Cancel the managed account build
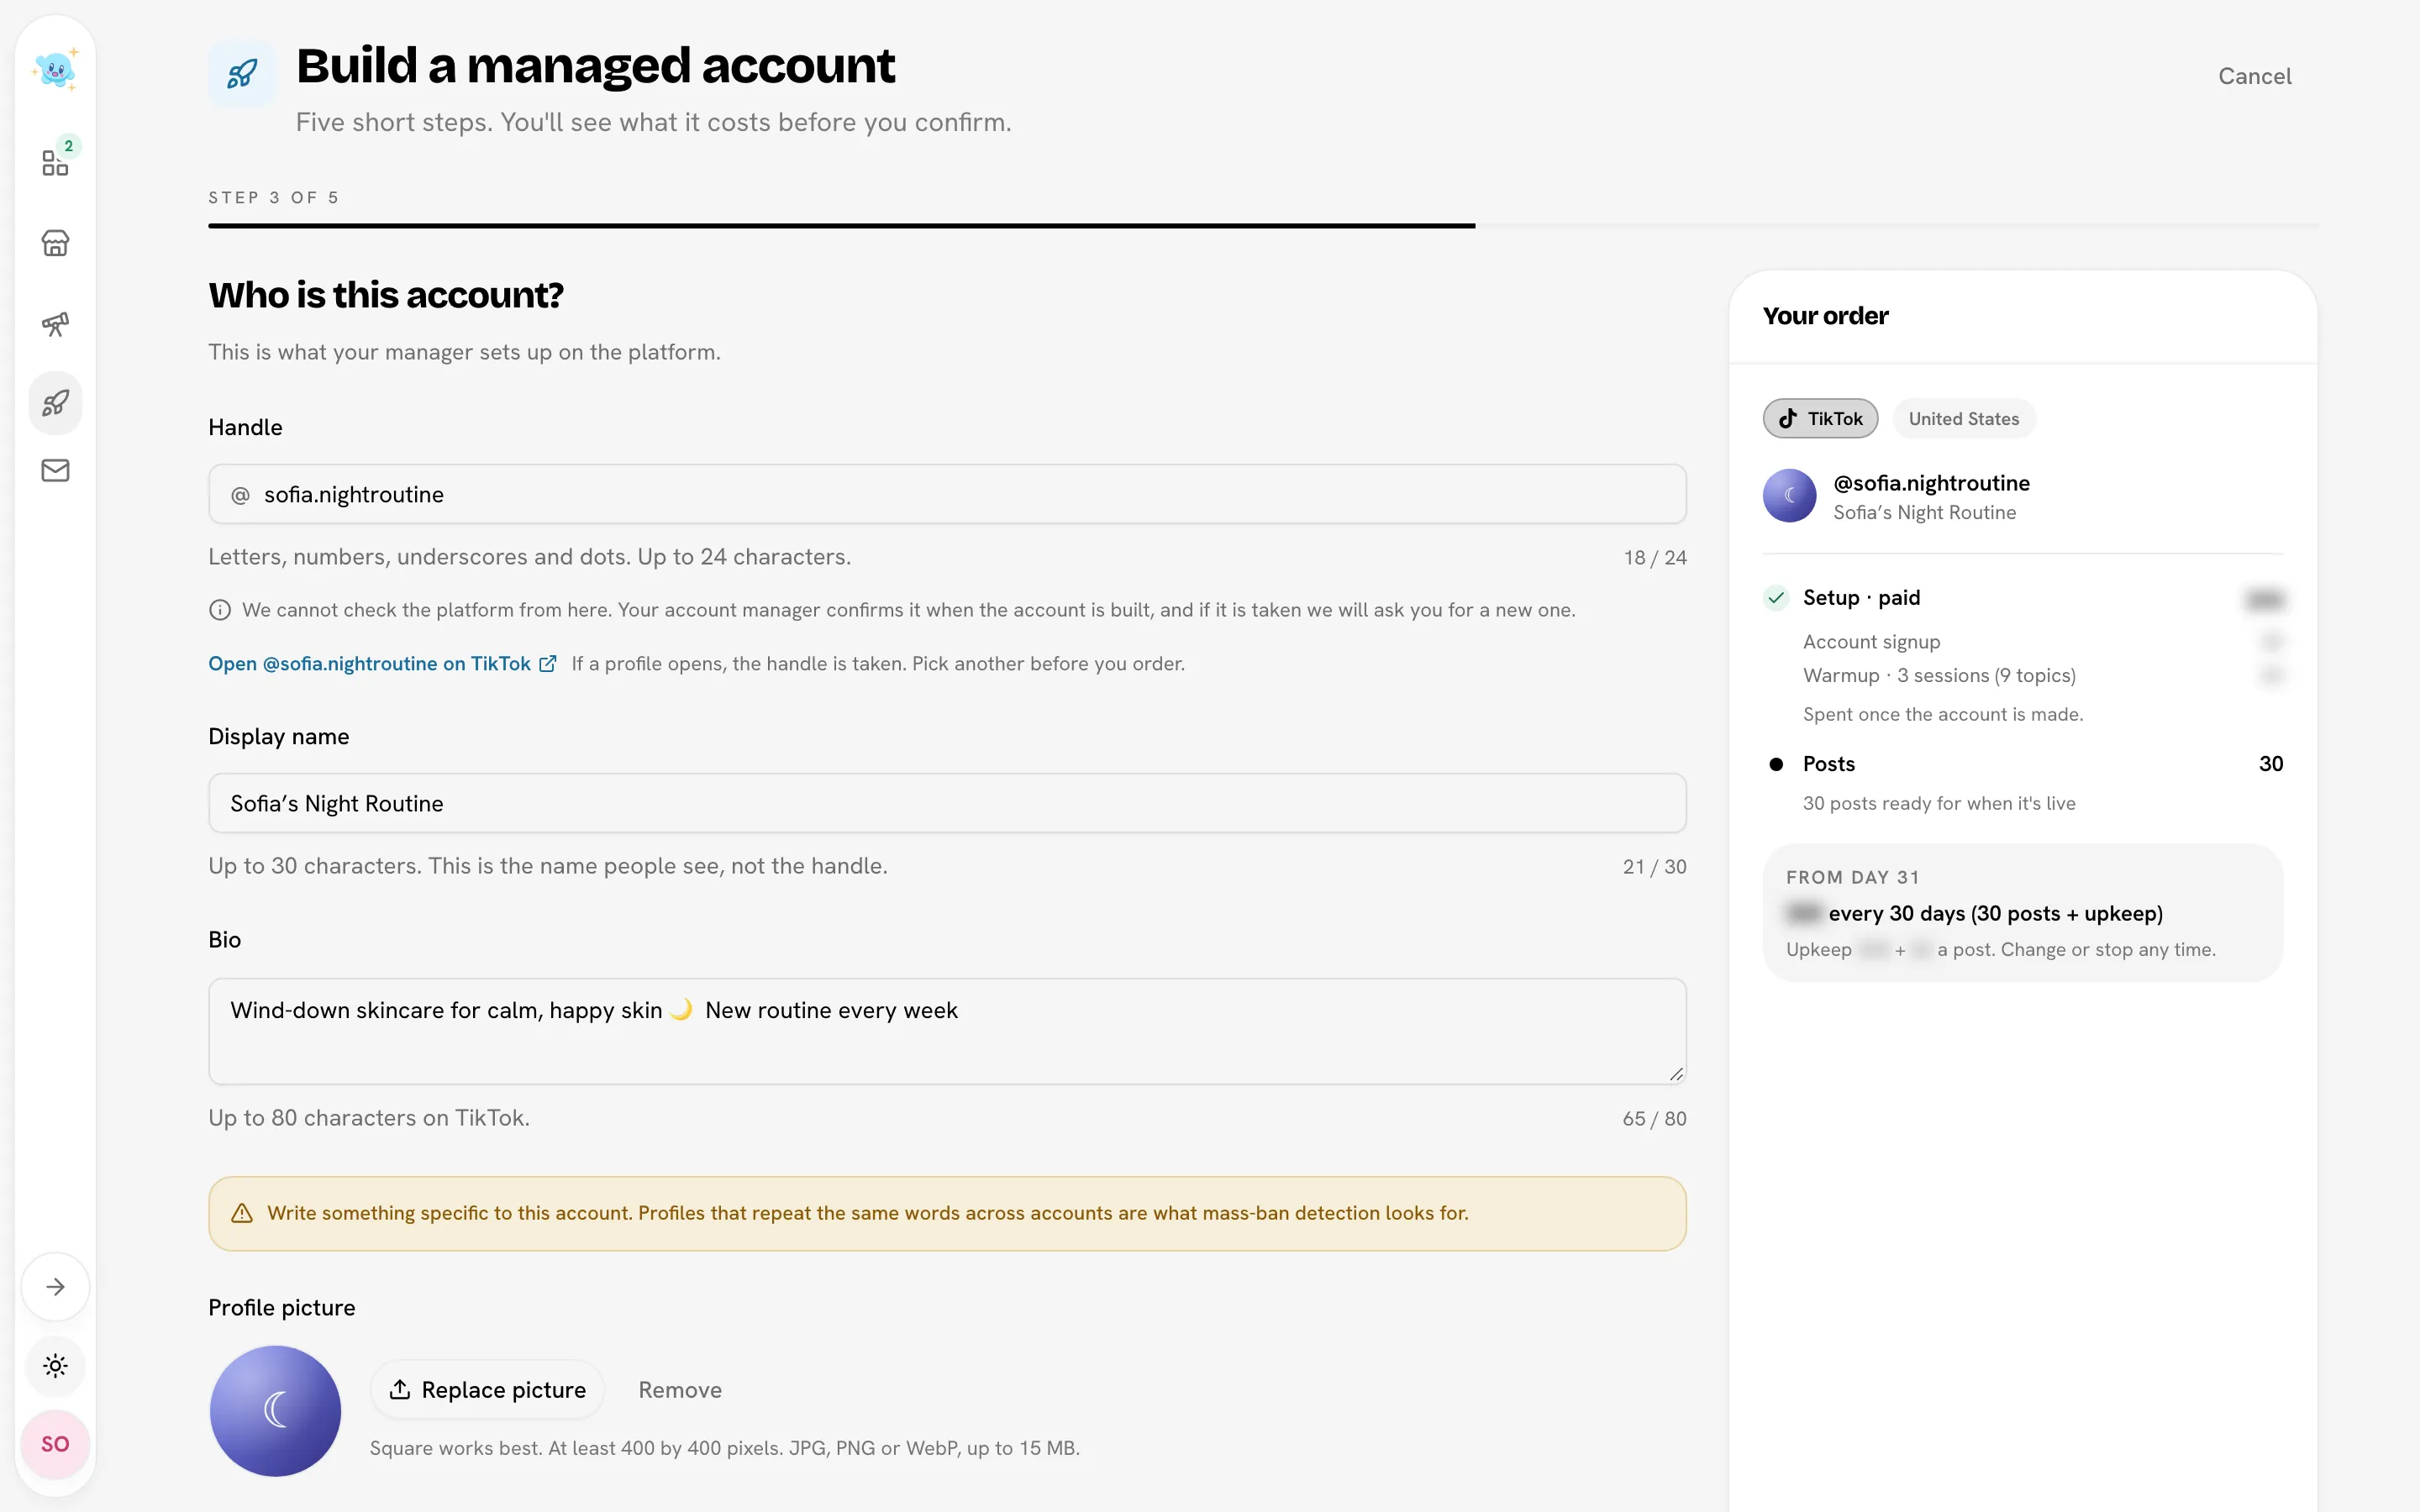The width and height of the screenshot is (2420, 1512). pos(2254,76)
